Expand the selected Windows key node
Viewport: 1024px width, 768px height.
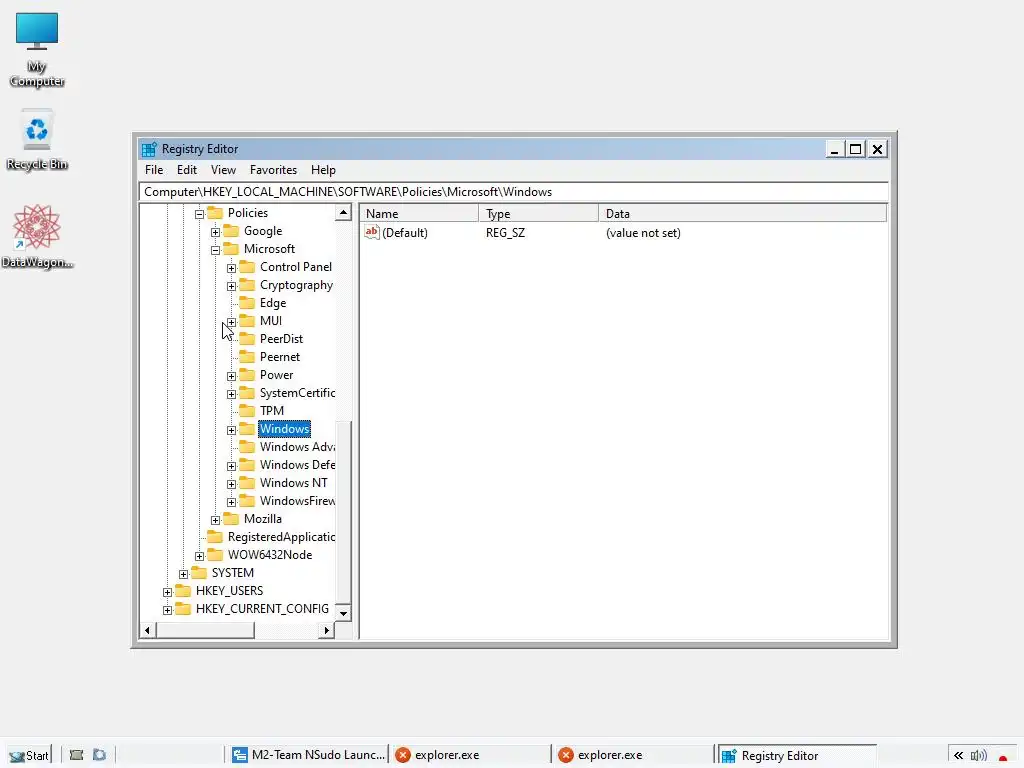click(x=231, y=430)
